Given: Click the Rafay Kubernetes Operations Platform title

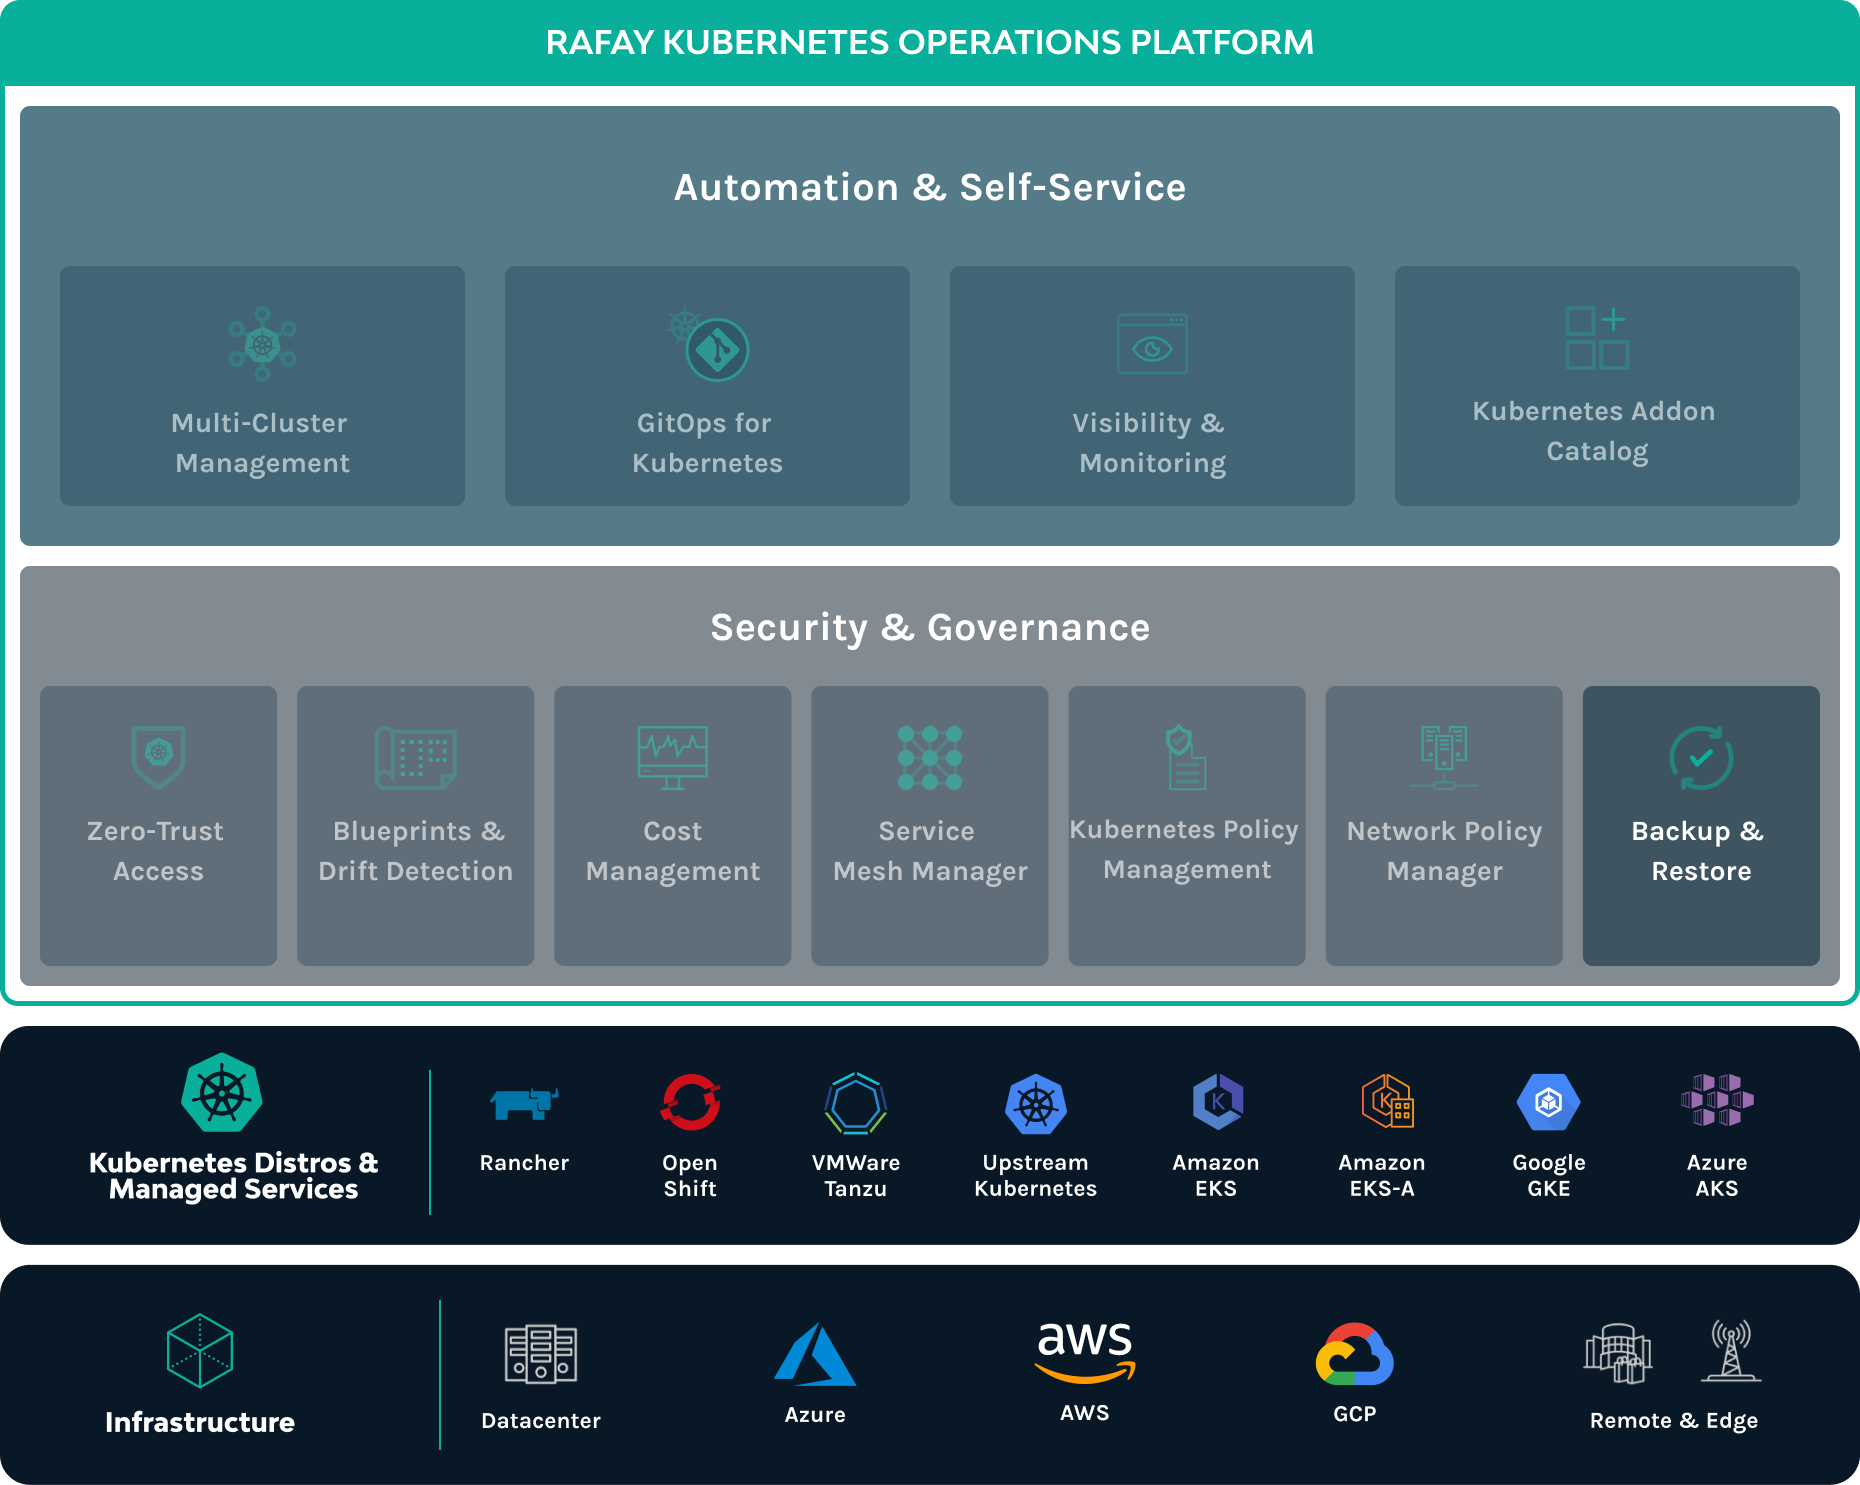Looking at the screenshot, I should [x=930, y=42].
